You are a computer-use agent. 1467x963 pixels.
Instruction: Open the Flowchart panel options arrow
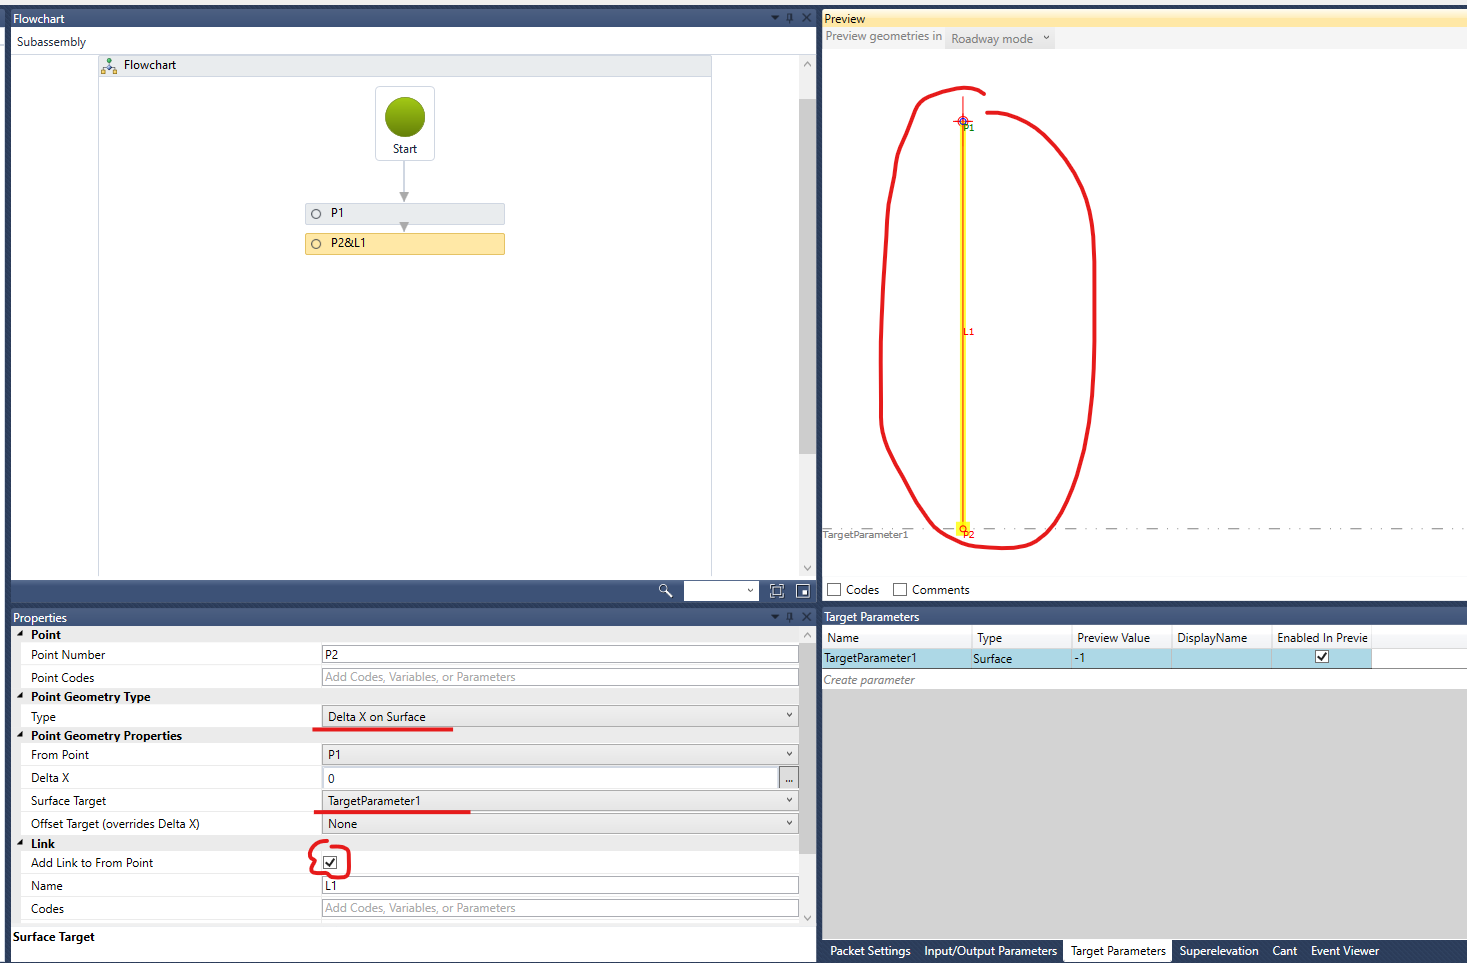coord(775,18)
